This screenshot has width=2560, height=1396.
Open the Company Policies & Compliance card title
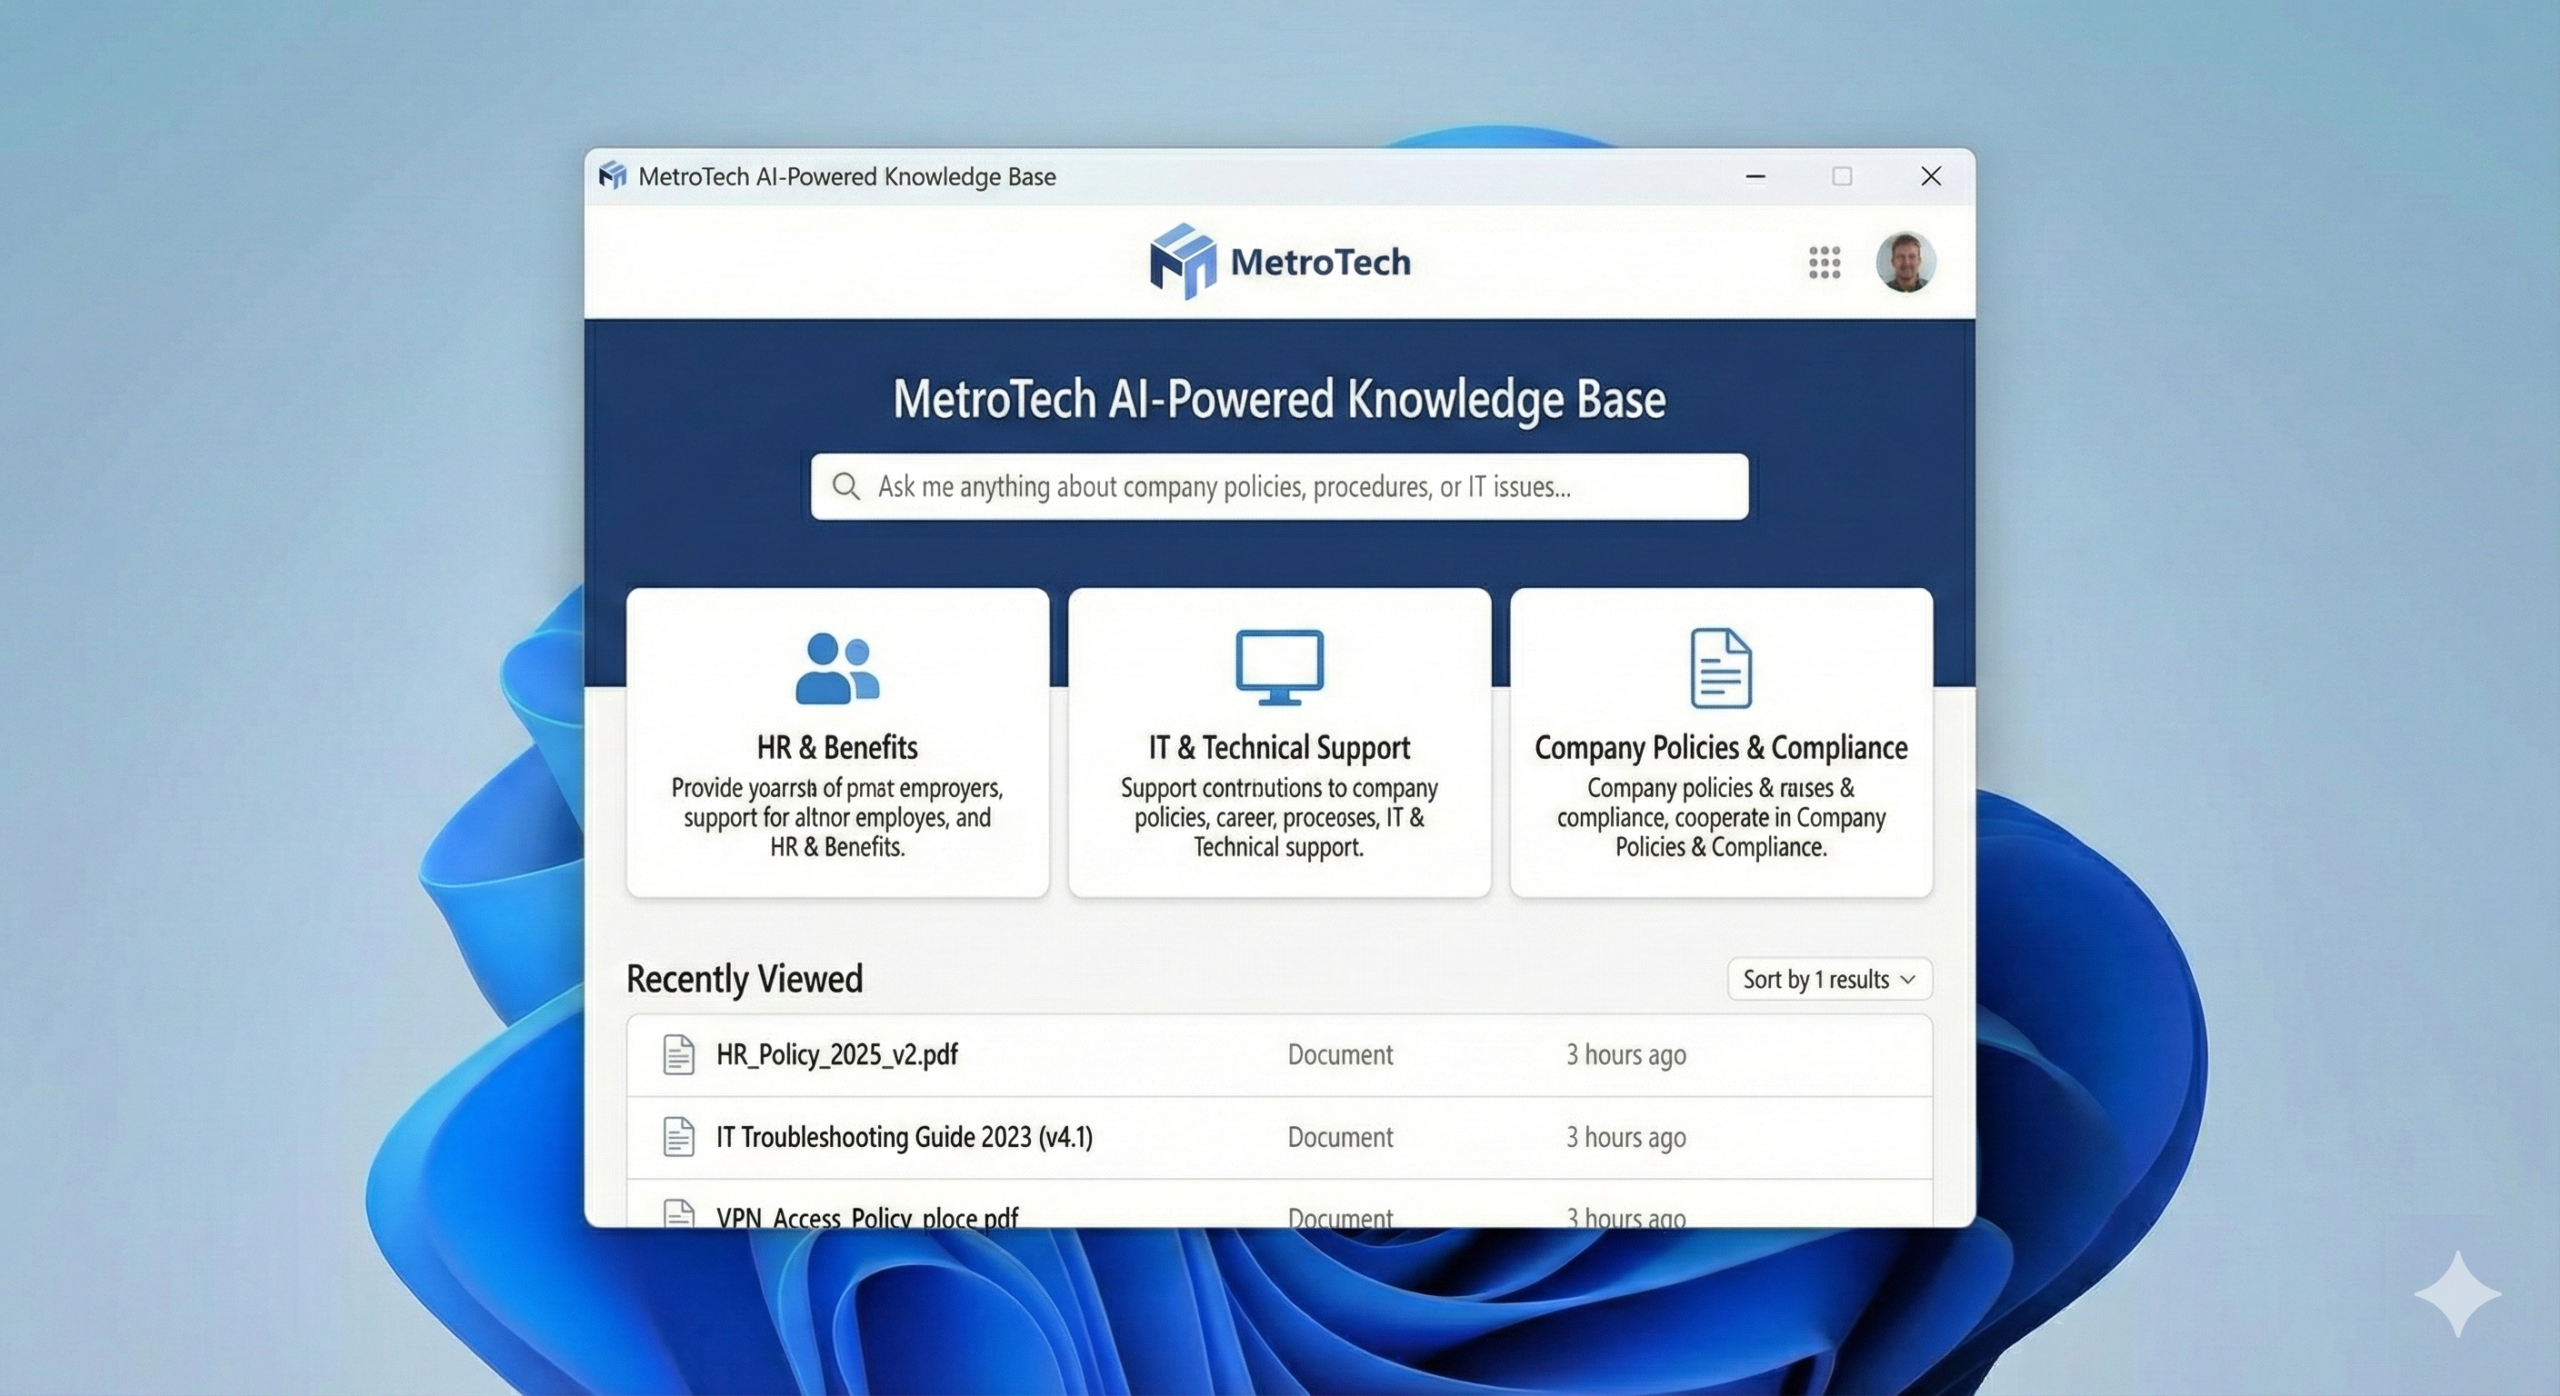coord(1720,747)
